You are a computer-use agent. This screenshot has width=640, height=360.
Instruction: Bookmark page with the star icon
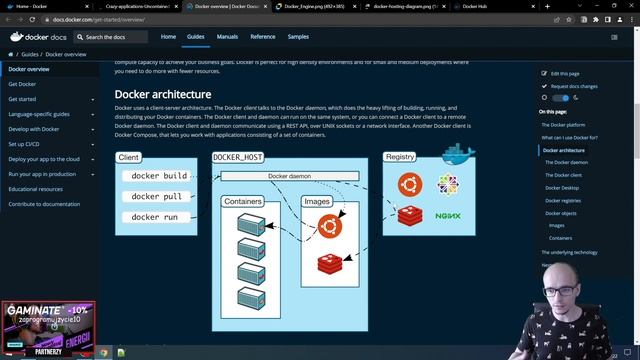569,20
